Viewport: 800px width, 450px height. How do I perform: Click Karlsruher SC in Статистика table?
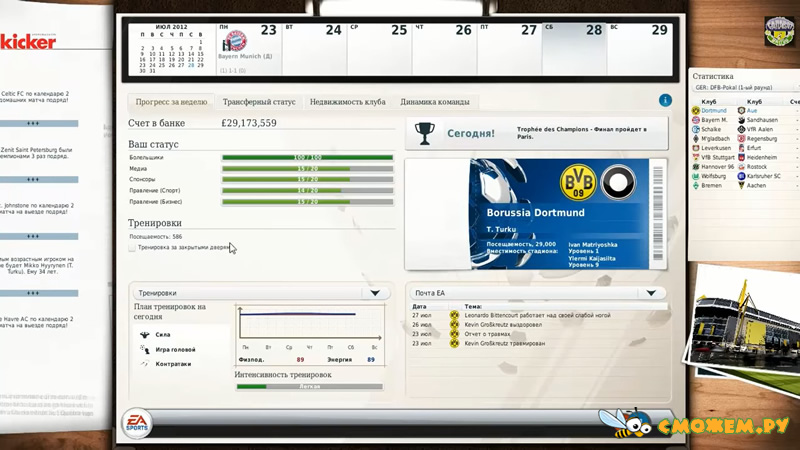[764, 176]
